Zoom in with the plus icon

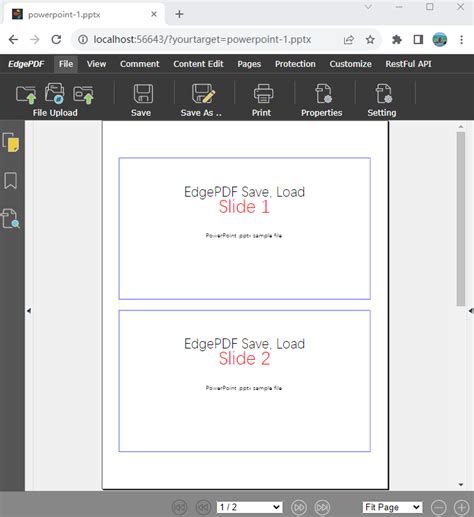coord(462,507)
